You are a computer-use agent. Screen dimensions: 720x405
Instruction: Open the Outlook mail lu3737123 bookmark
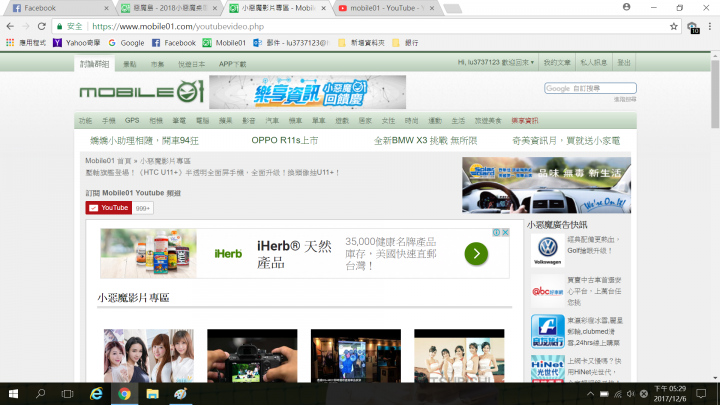[292, 43]
